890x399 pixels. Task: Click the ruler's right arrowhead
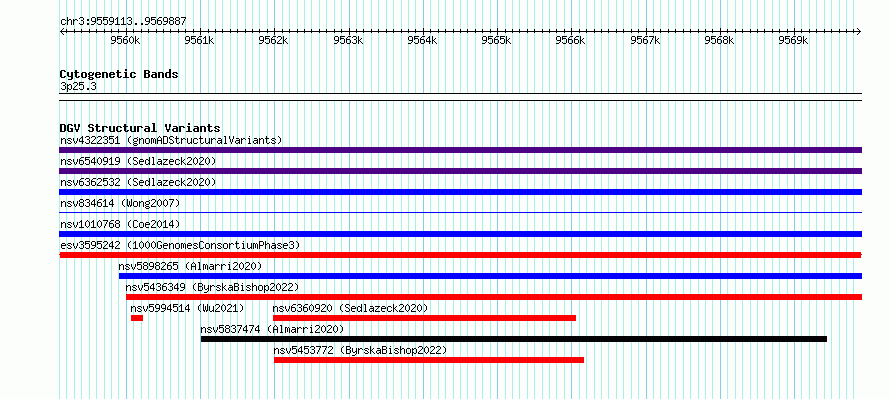(859, 31)
